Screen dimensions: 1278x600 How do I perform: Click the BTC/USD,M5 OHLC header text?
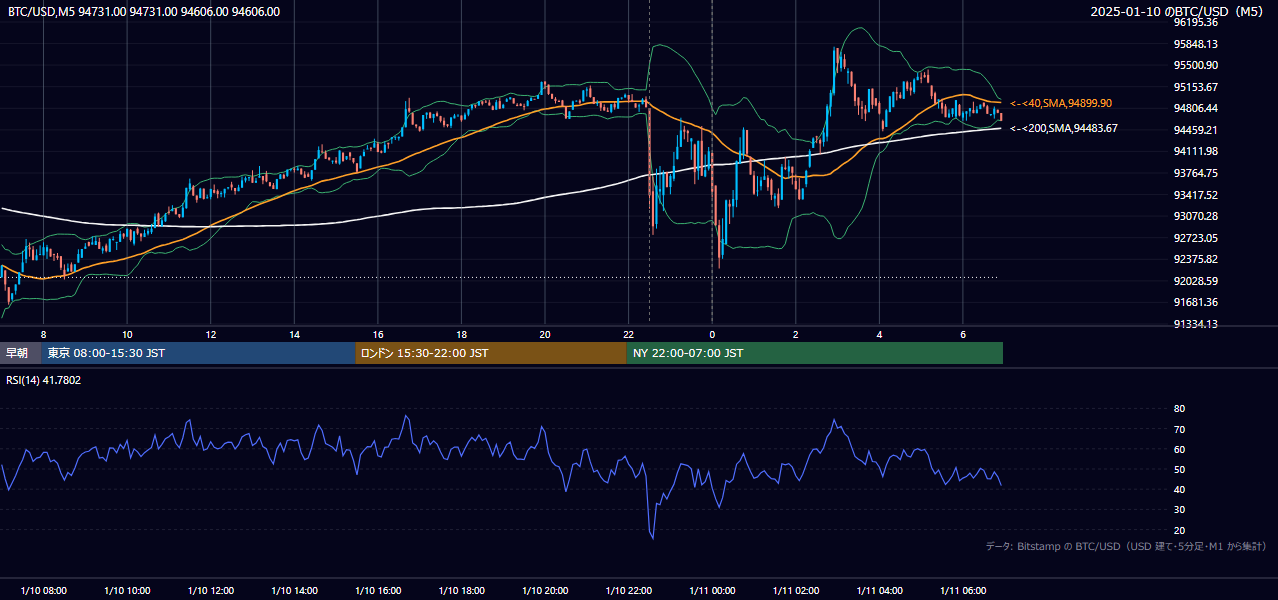[x=144, y=11]
